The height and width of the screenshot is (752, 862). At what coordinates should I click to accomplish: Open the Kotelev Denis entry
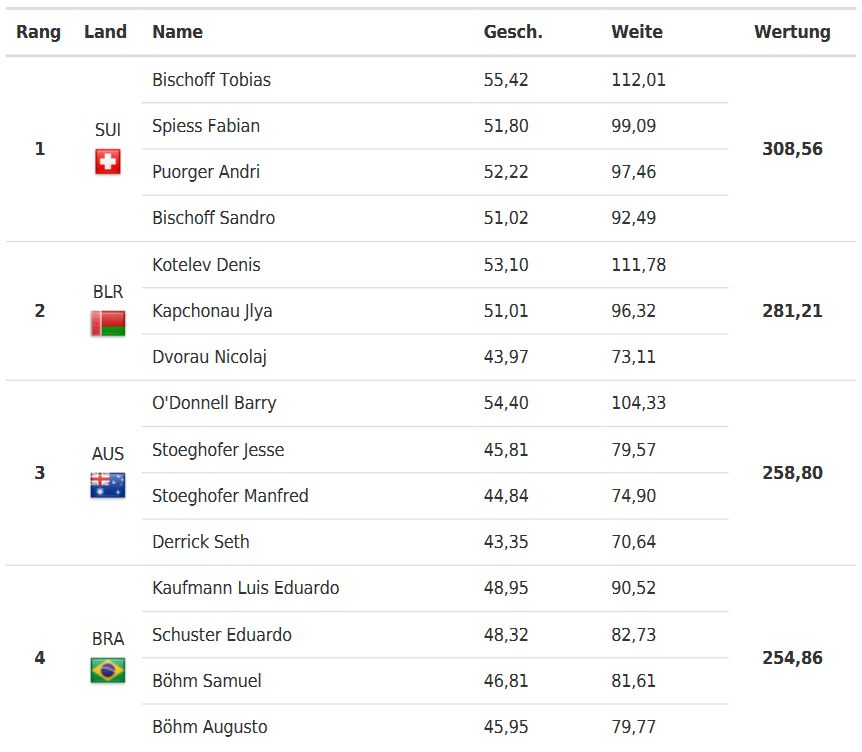tap(206, 264)
